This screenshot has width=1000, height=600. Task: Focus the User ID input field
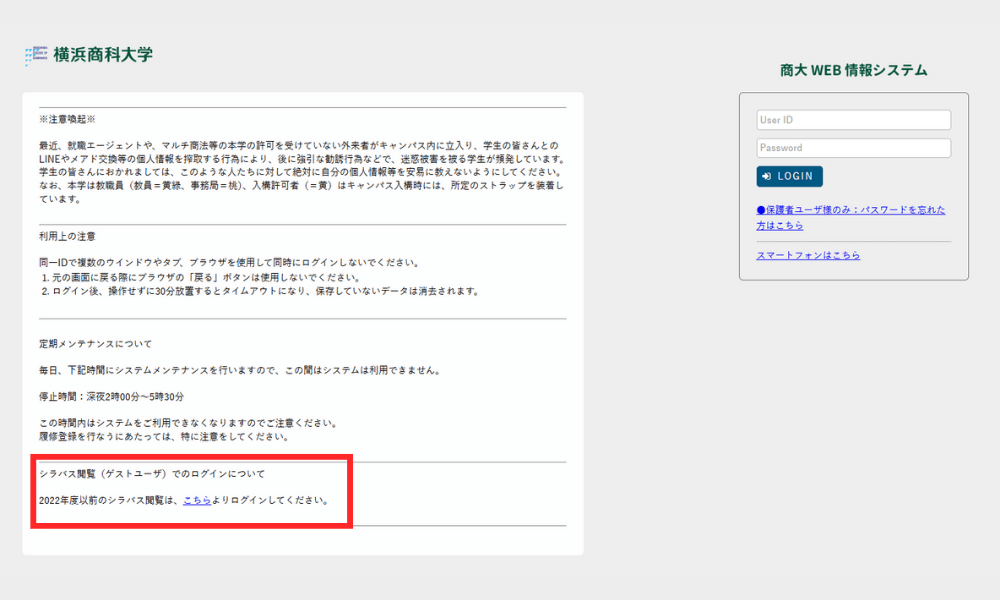[853, 120]
